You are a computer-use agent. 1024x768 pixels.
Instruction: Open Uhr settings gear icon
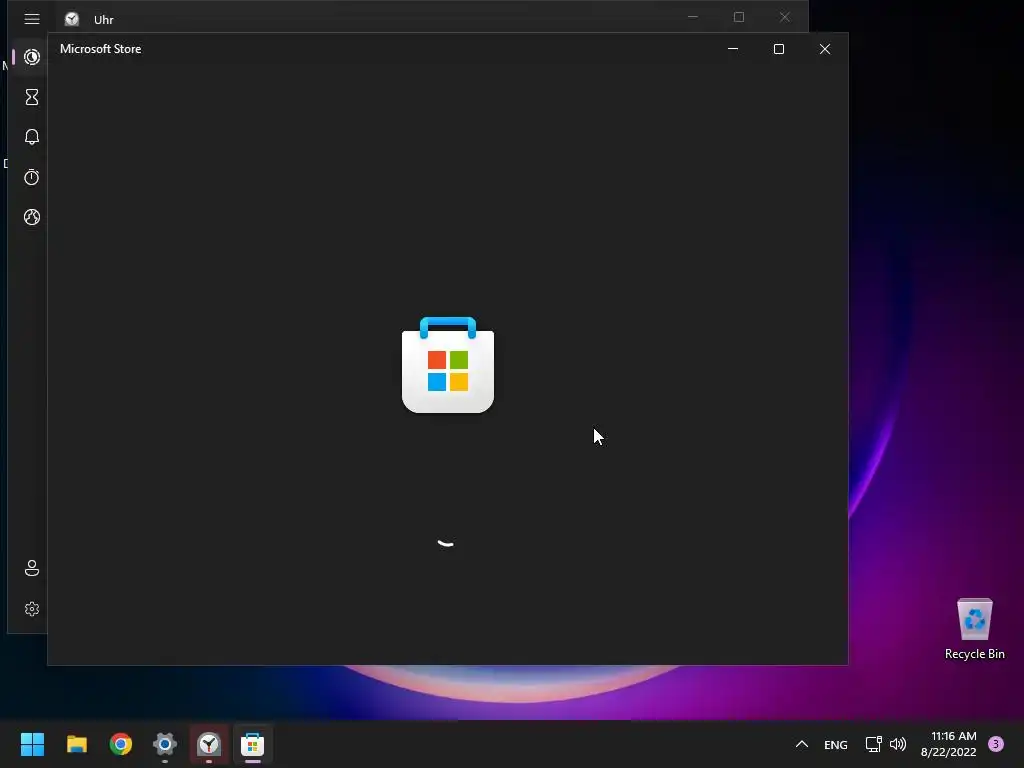pos(32,609)
